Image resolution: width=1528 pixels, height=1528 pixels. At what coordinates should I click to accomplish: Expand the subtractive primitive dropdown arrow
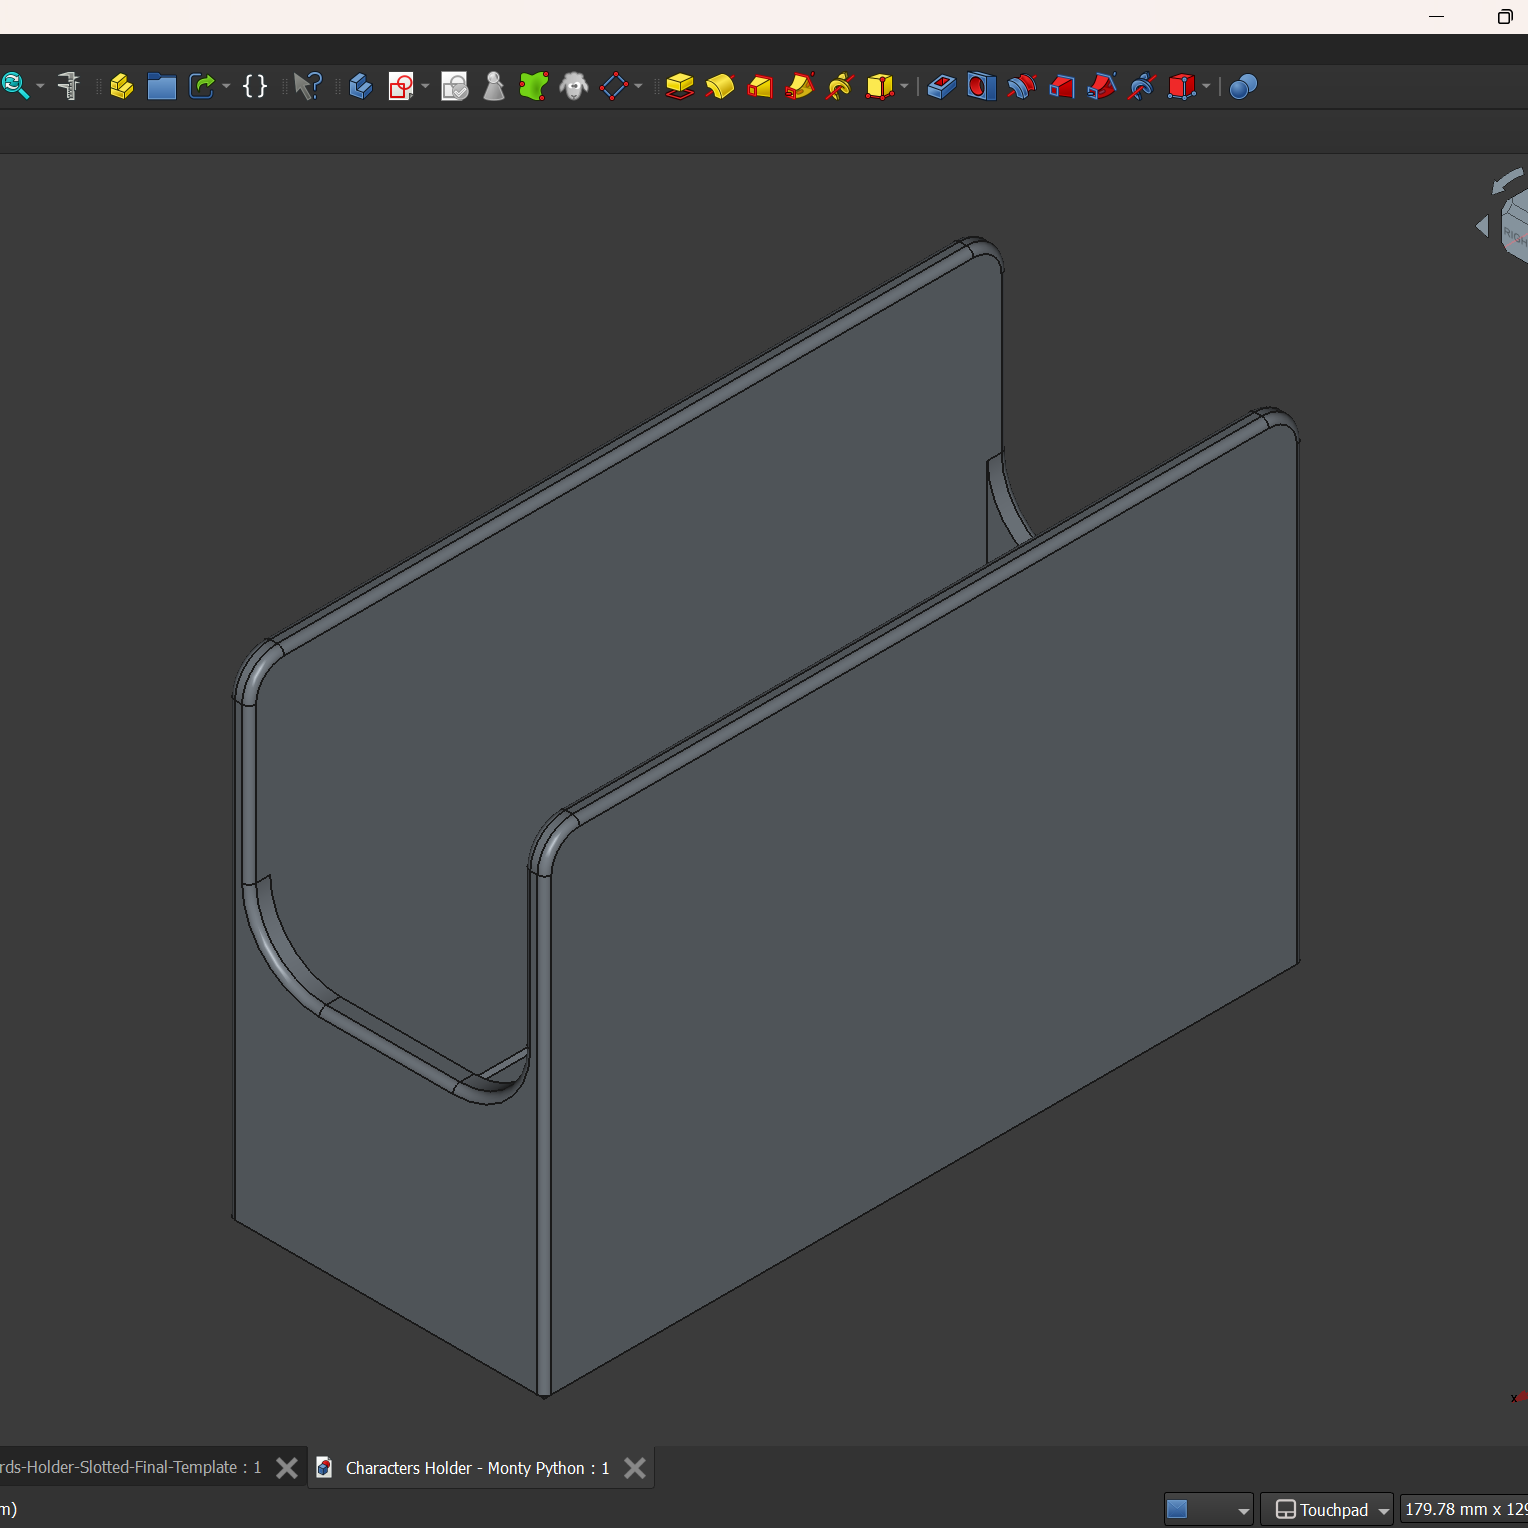click(1206, 87)
